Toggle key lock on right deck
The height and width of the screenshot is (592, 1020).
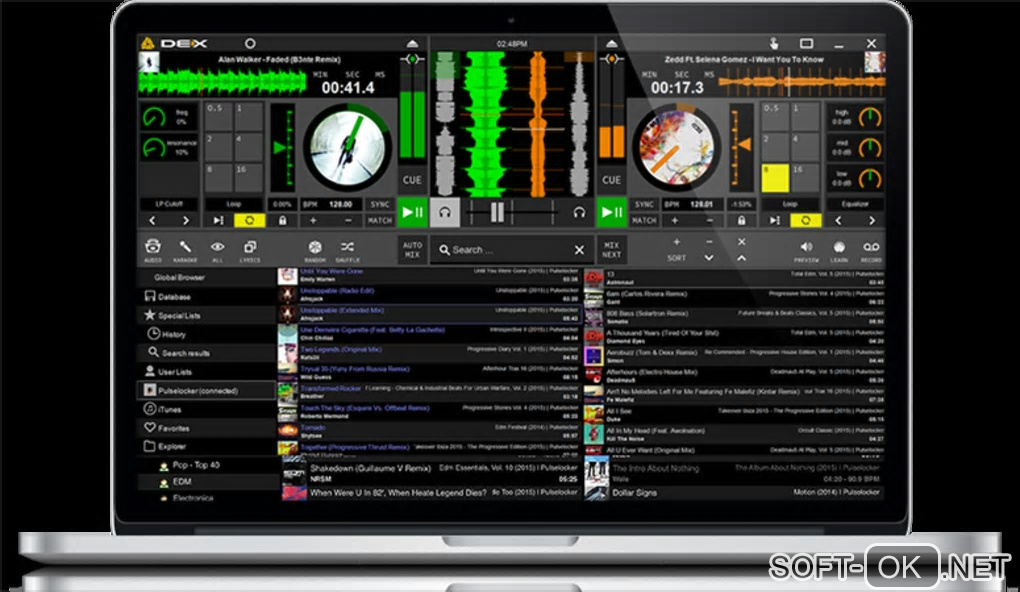click(x=742, y=221)
